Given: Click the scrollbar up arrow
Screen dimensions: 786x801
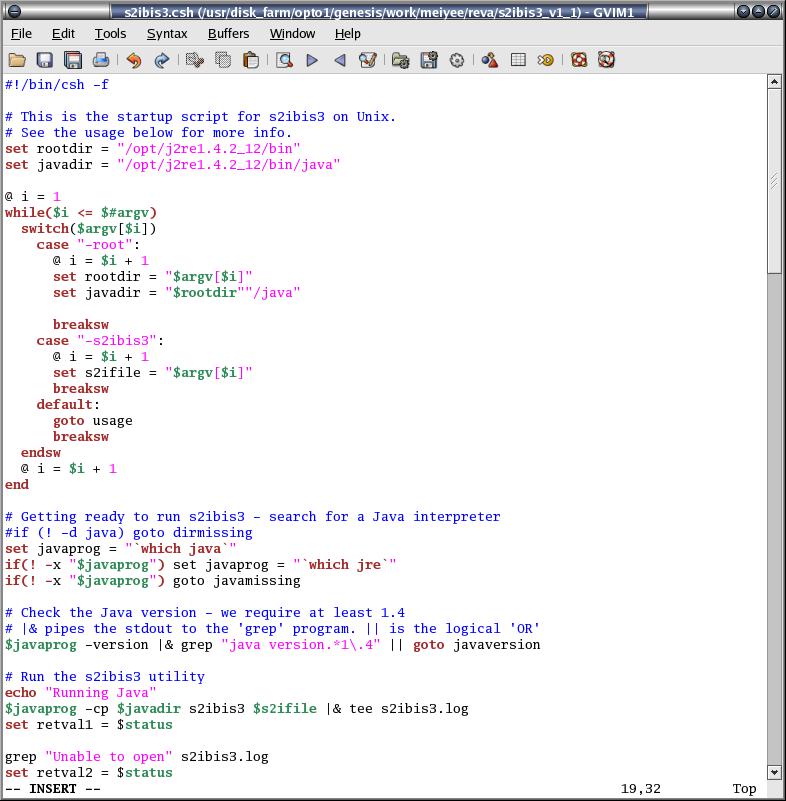Looking at the screenshot, I should (774, 82).
